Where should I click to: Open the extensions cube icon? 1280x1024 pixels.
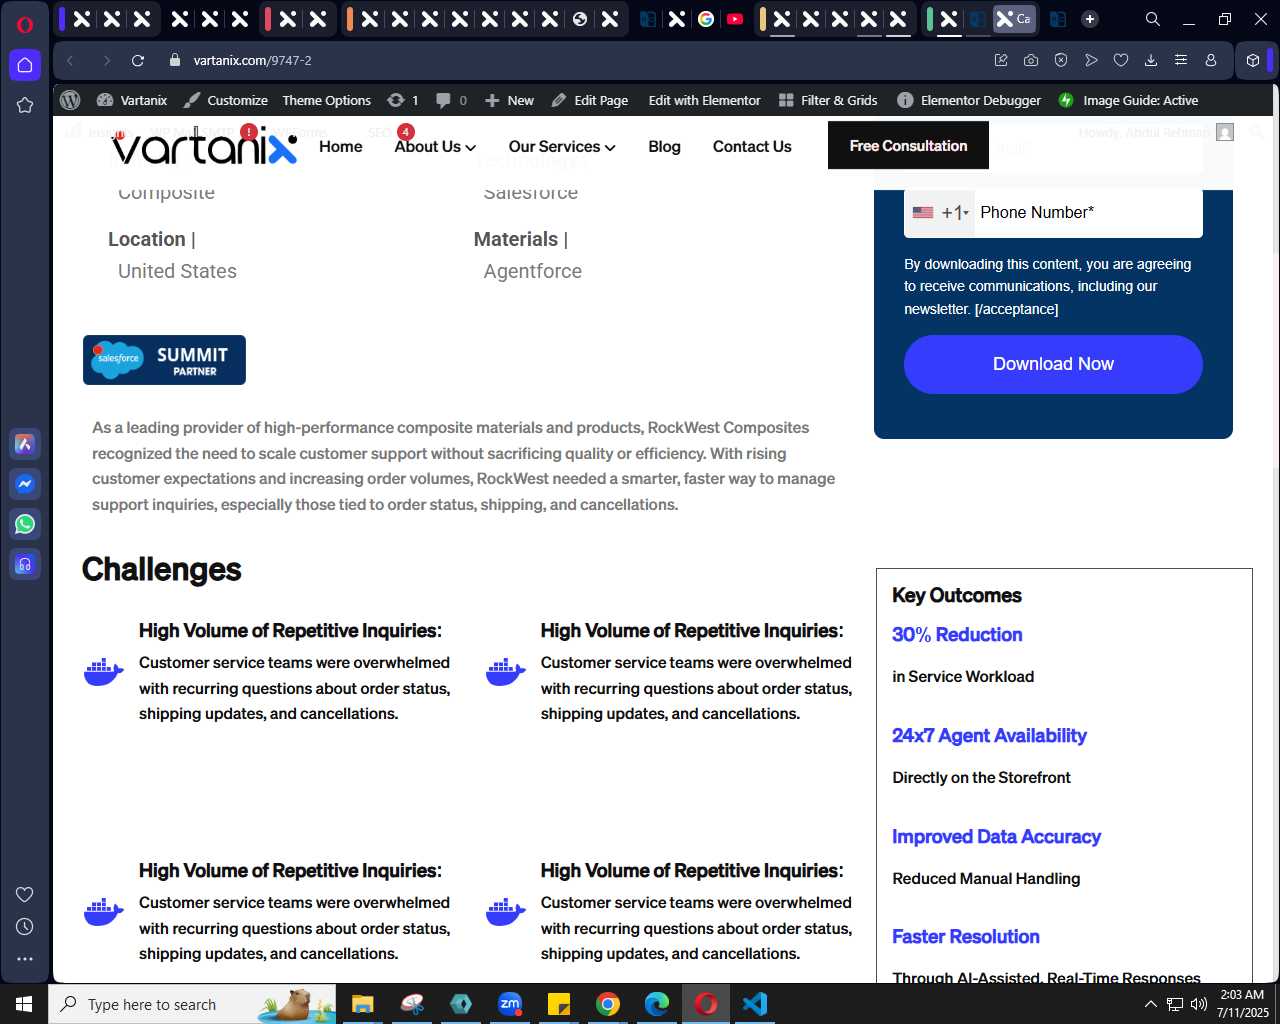point(1253,60)
